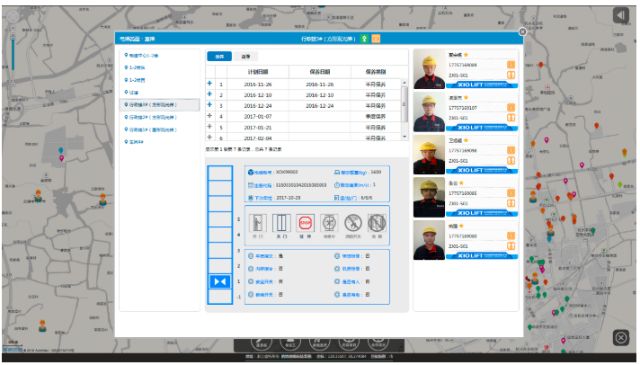Viewport: 640px width, 365px height.
Task: Click the orange square icon in dialog header
Action: 376,39
